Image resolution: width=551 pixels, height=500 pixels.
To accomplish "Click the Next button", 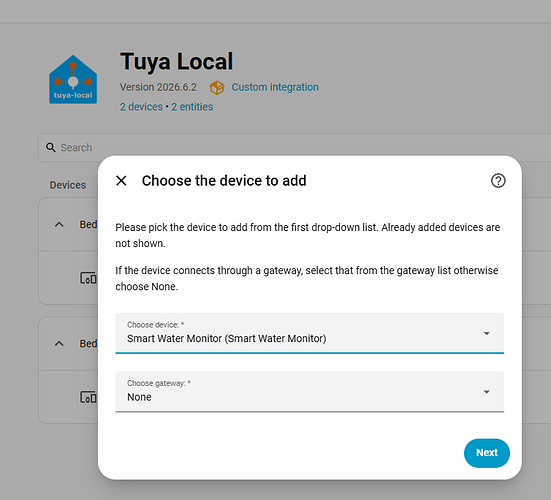I will pos(487,453).
